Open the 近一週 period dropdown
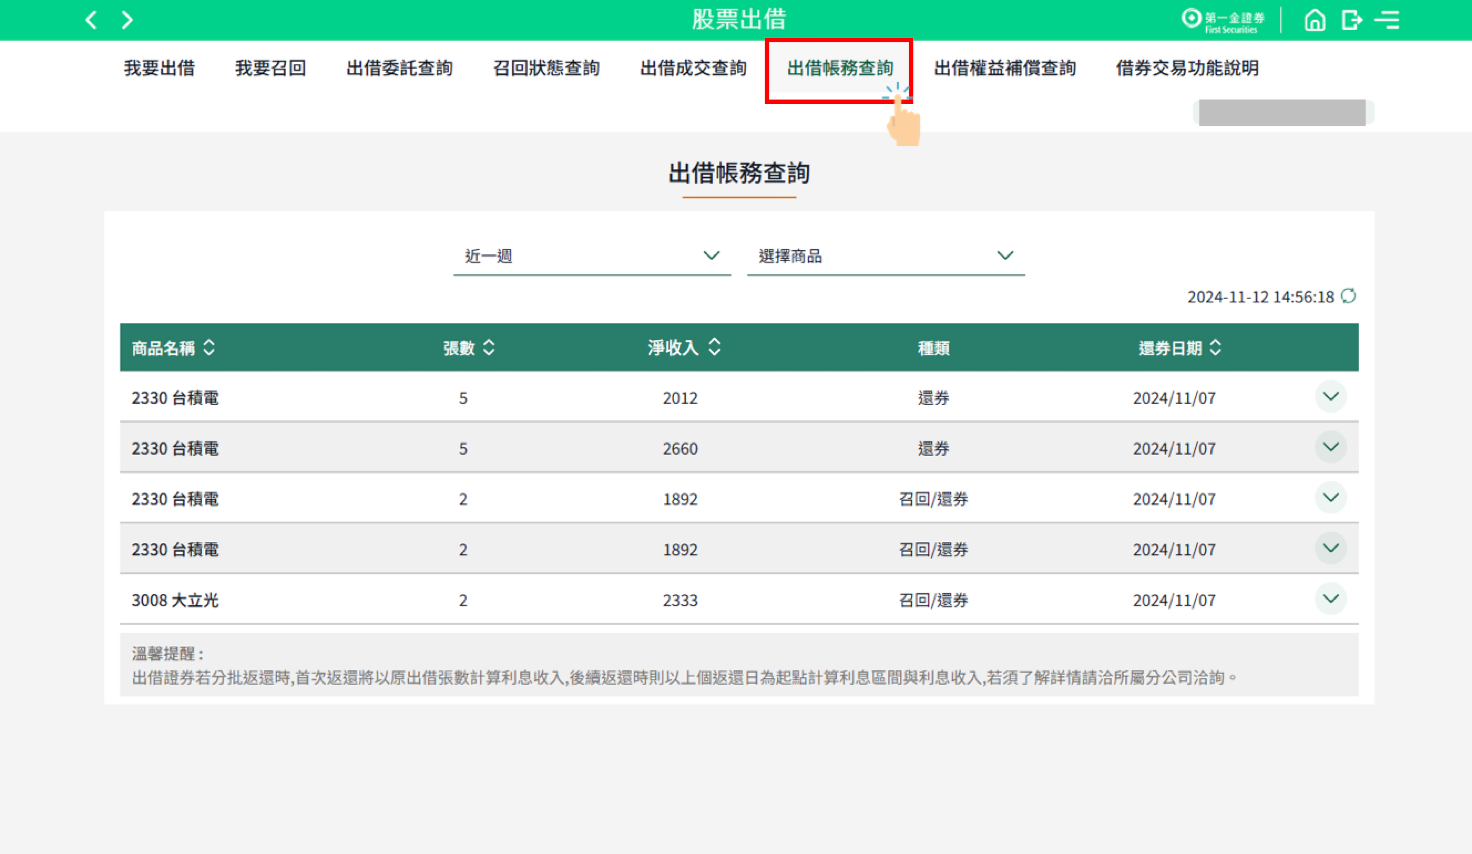This screenshot has width=1472, height=854. [x=592, y=256]
